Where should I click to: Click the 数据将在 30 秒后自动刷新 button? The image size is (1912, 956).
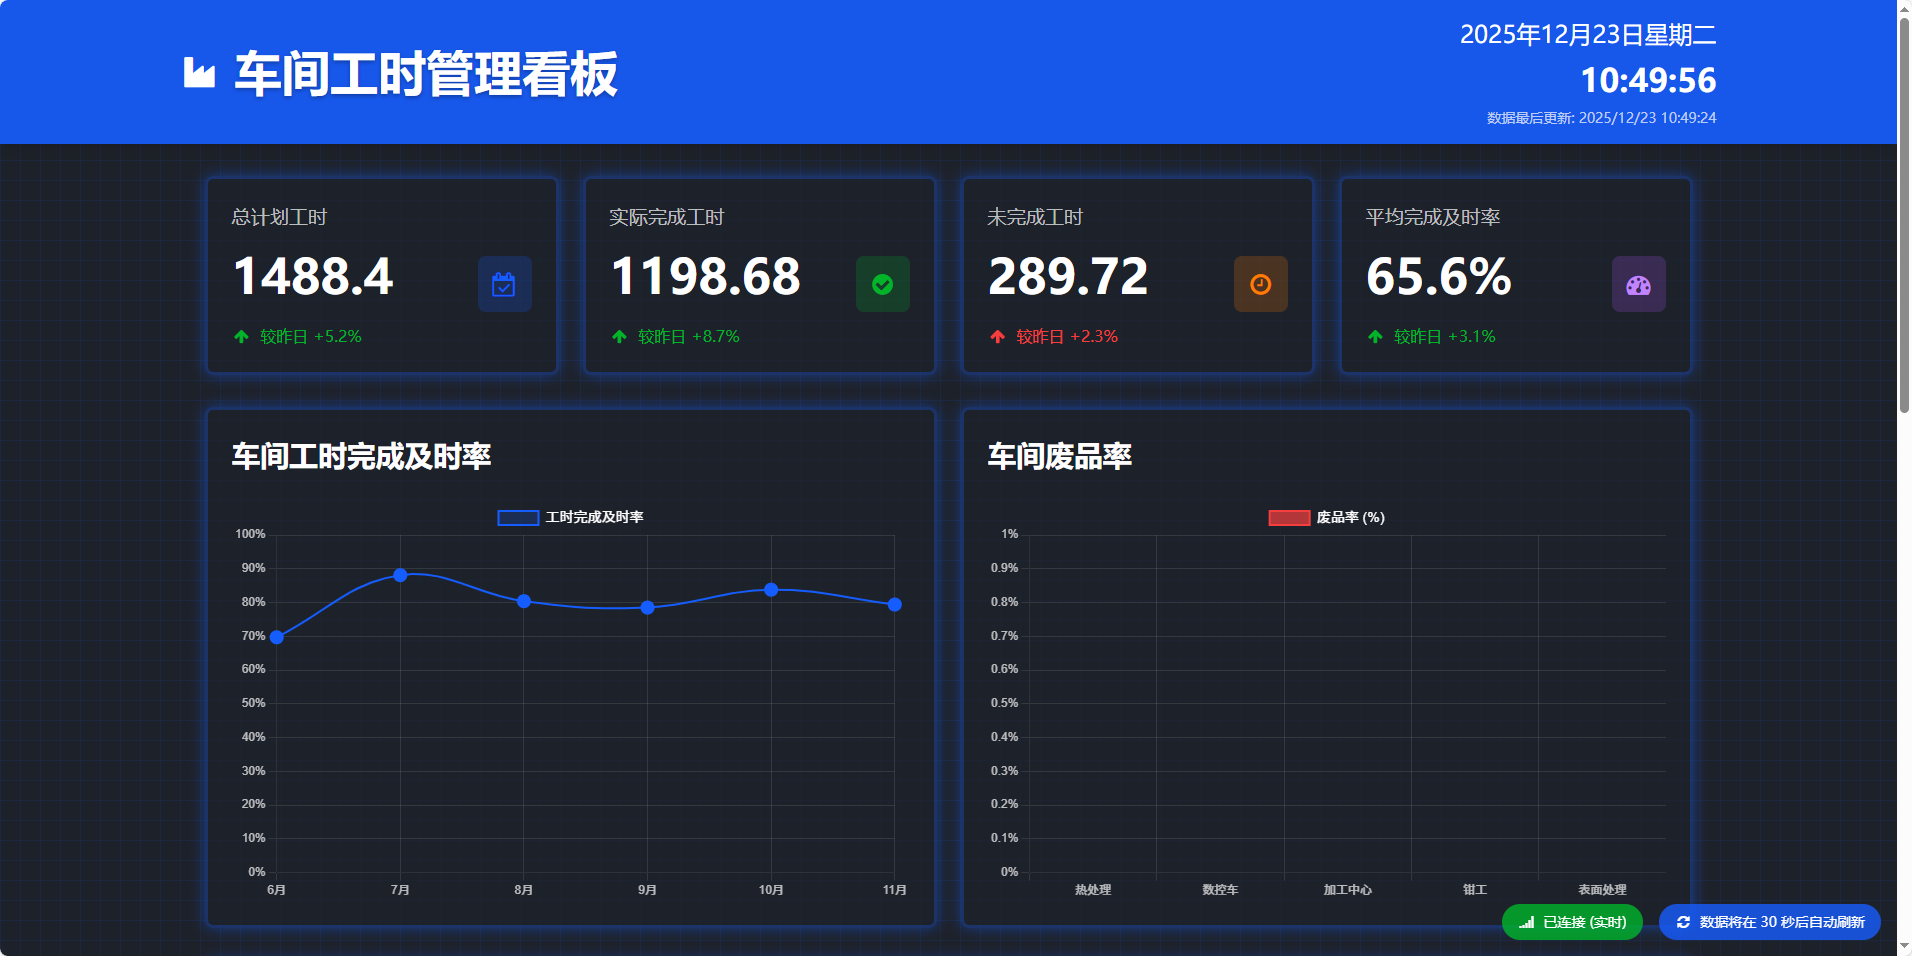(x=1769, y=922)
